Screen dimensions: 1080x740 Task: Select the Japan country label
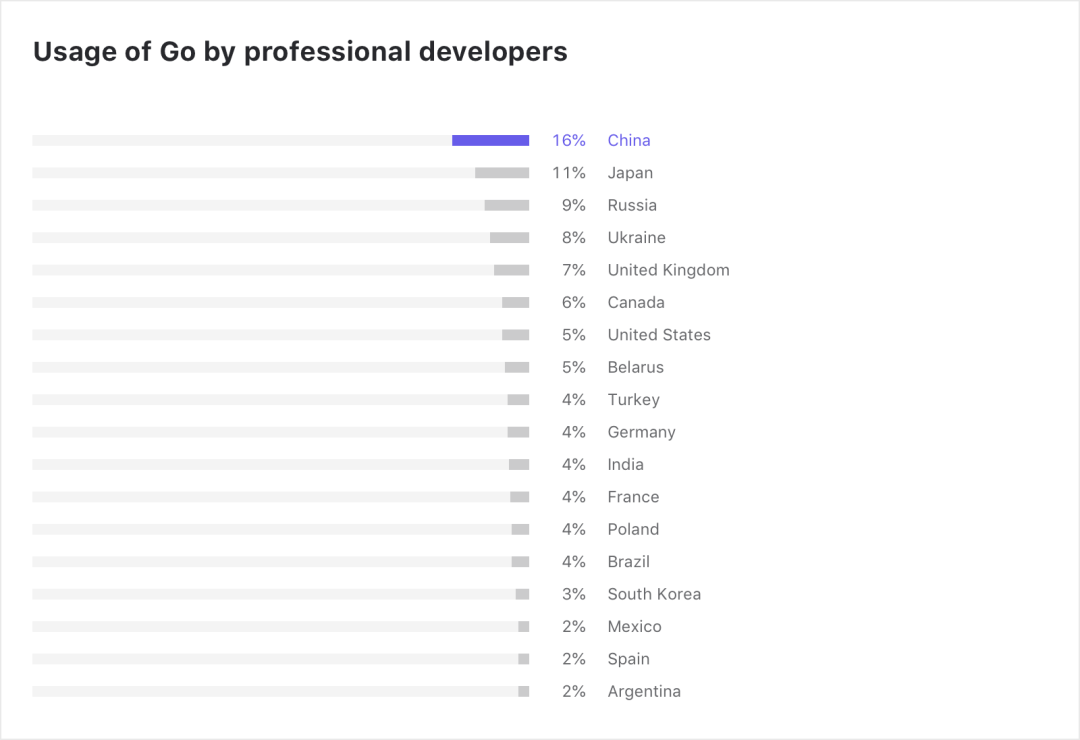pos(630,173)
